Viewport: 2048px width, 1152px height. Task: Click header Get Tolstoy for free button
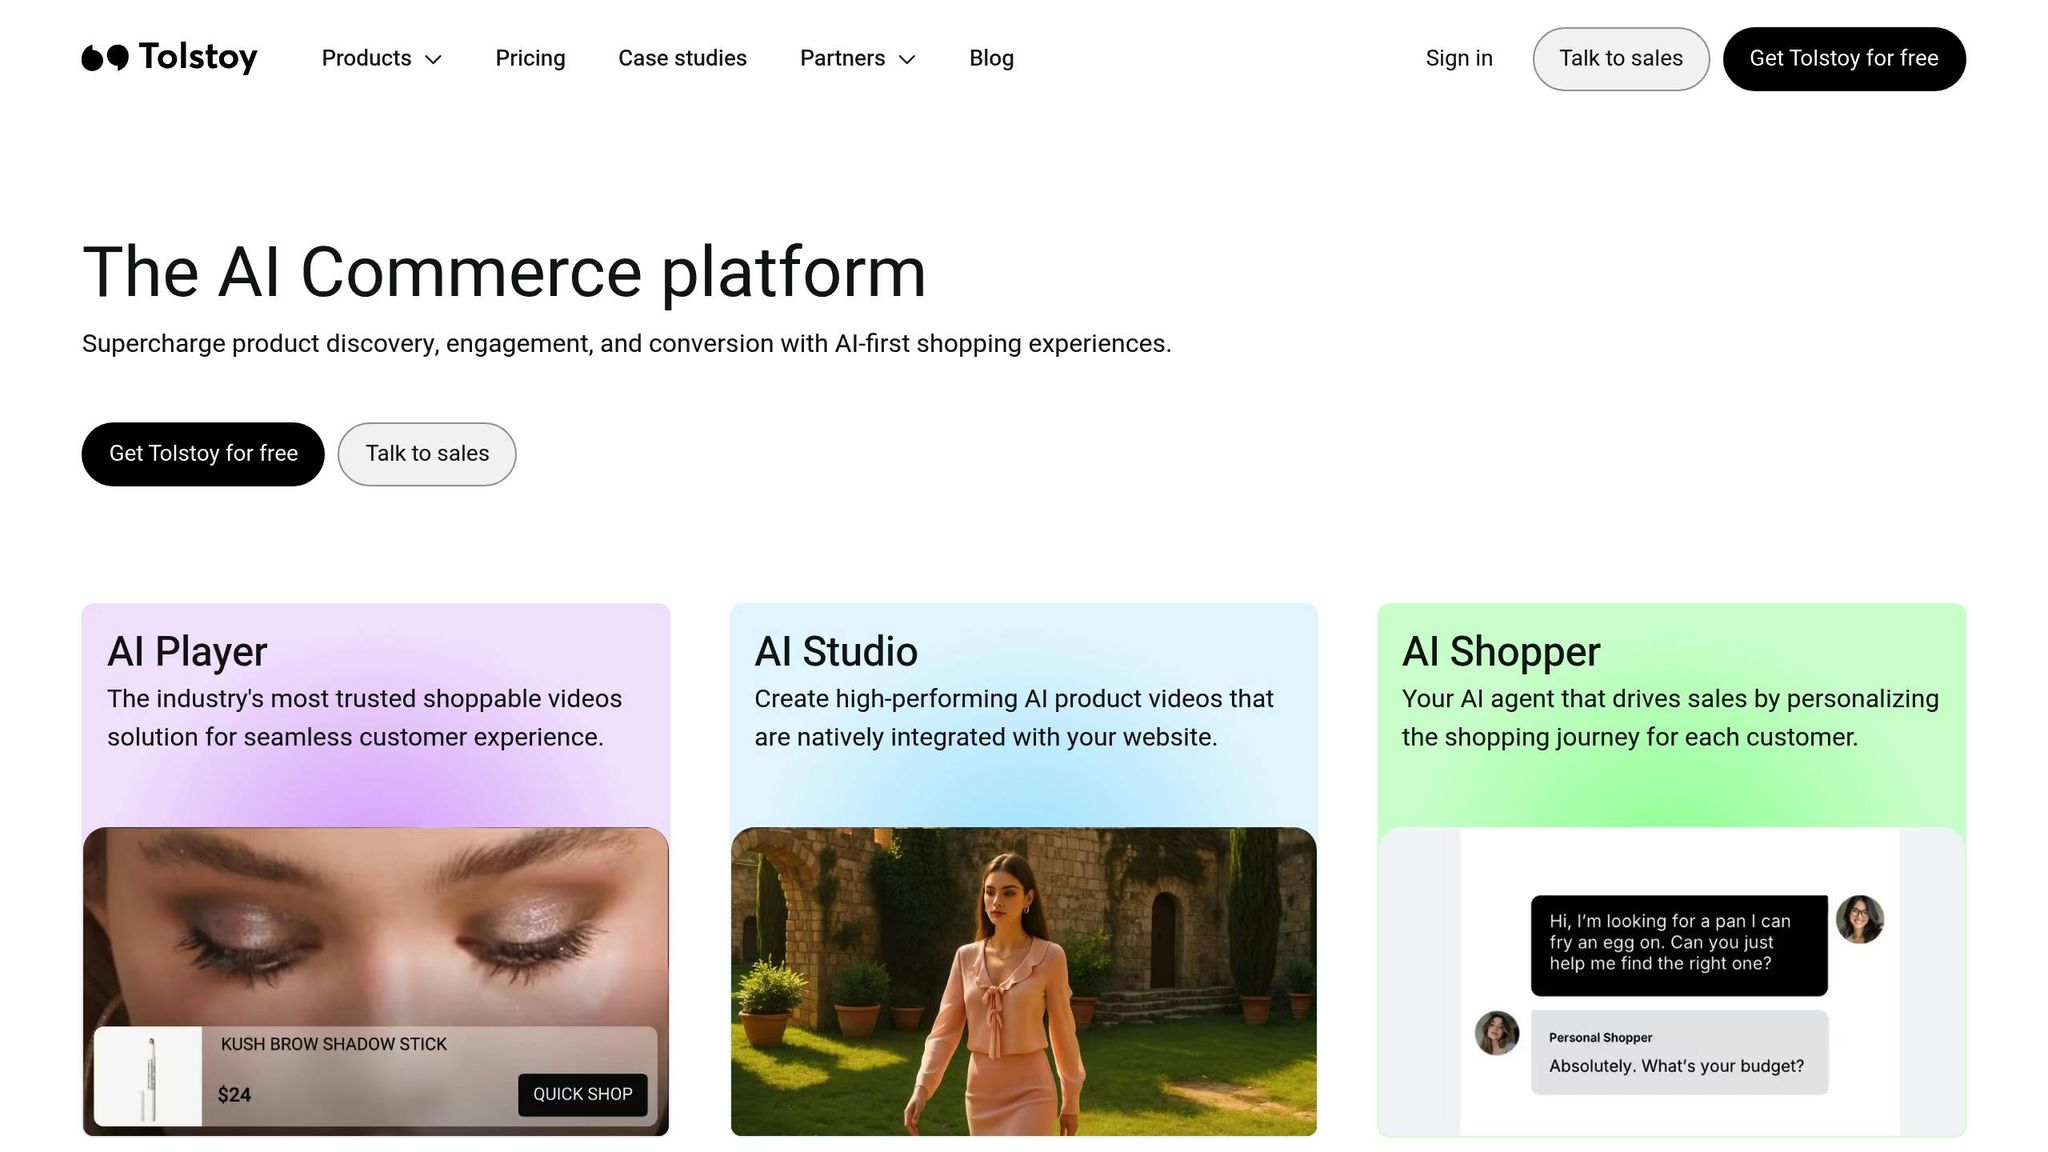coord(1843,58)
